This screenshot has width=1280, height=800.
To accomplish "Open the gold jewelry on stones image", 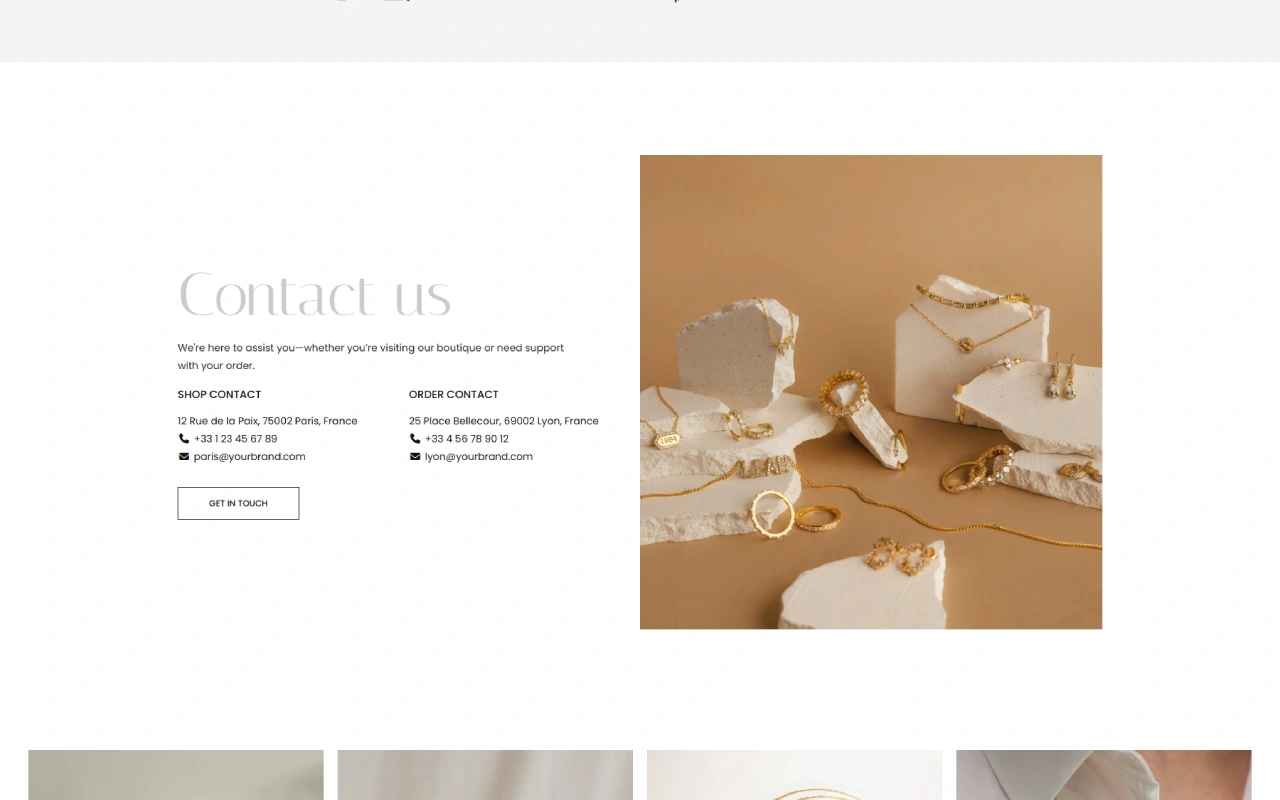I will 871,392.
